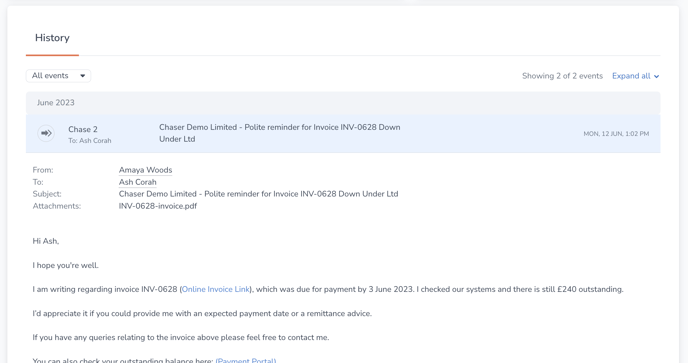Image resolution: width=688 pixels, height=363 pixels.
Task: Click the Showing 2 of 2 events text
Action: tap(563, 76)
